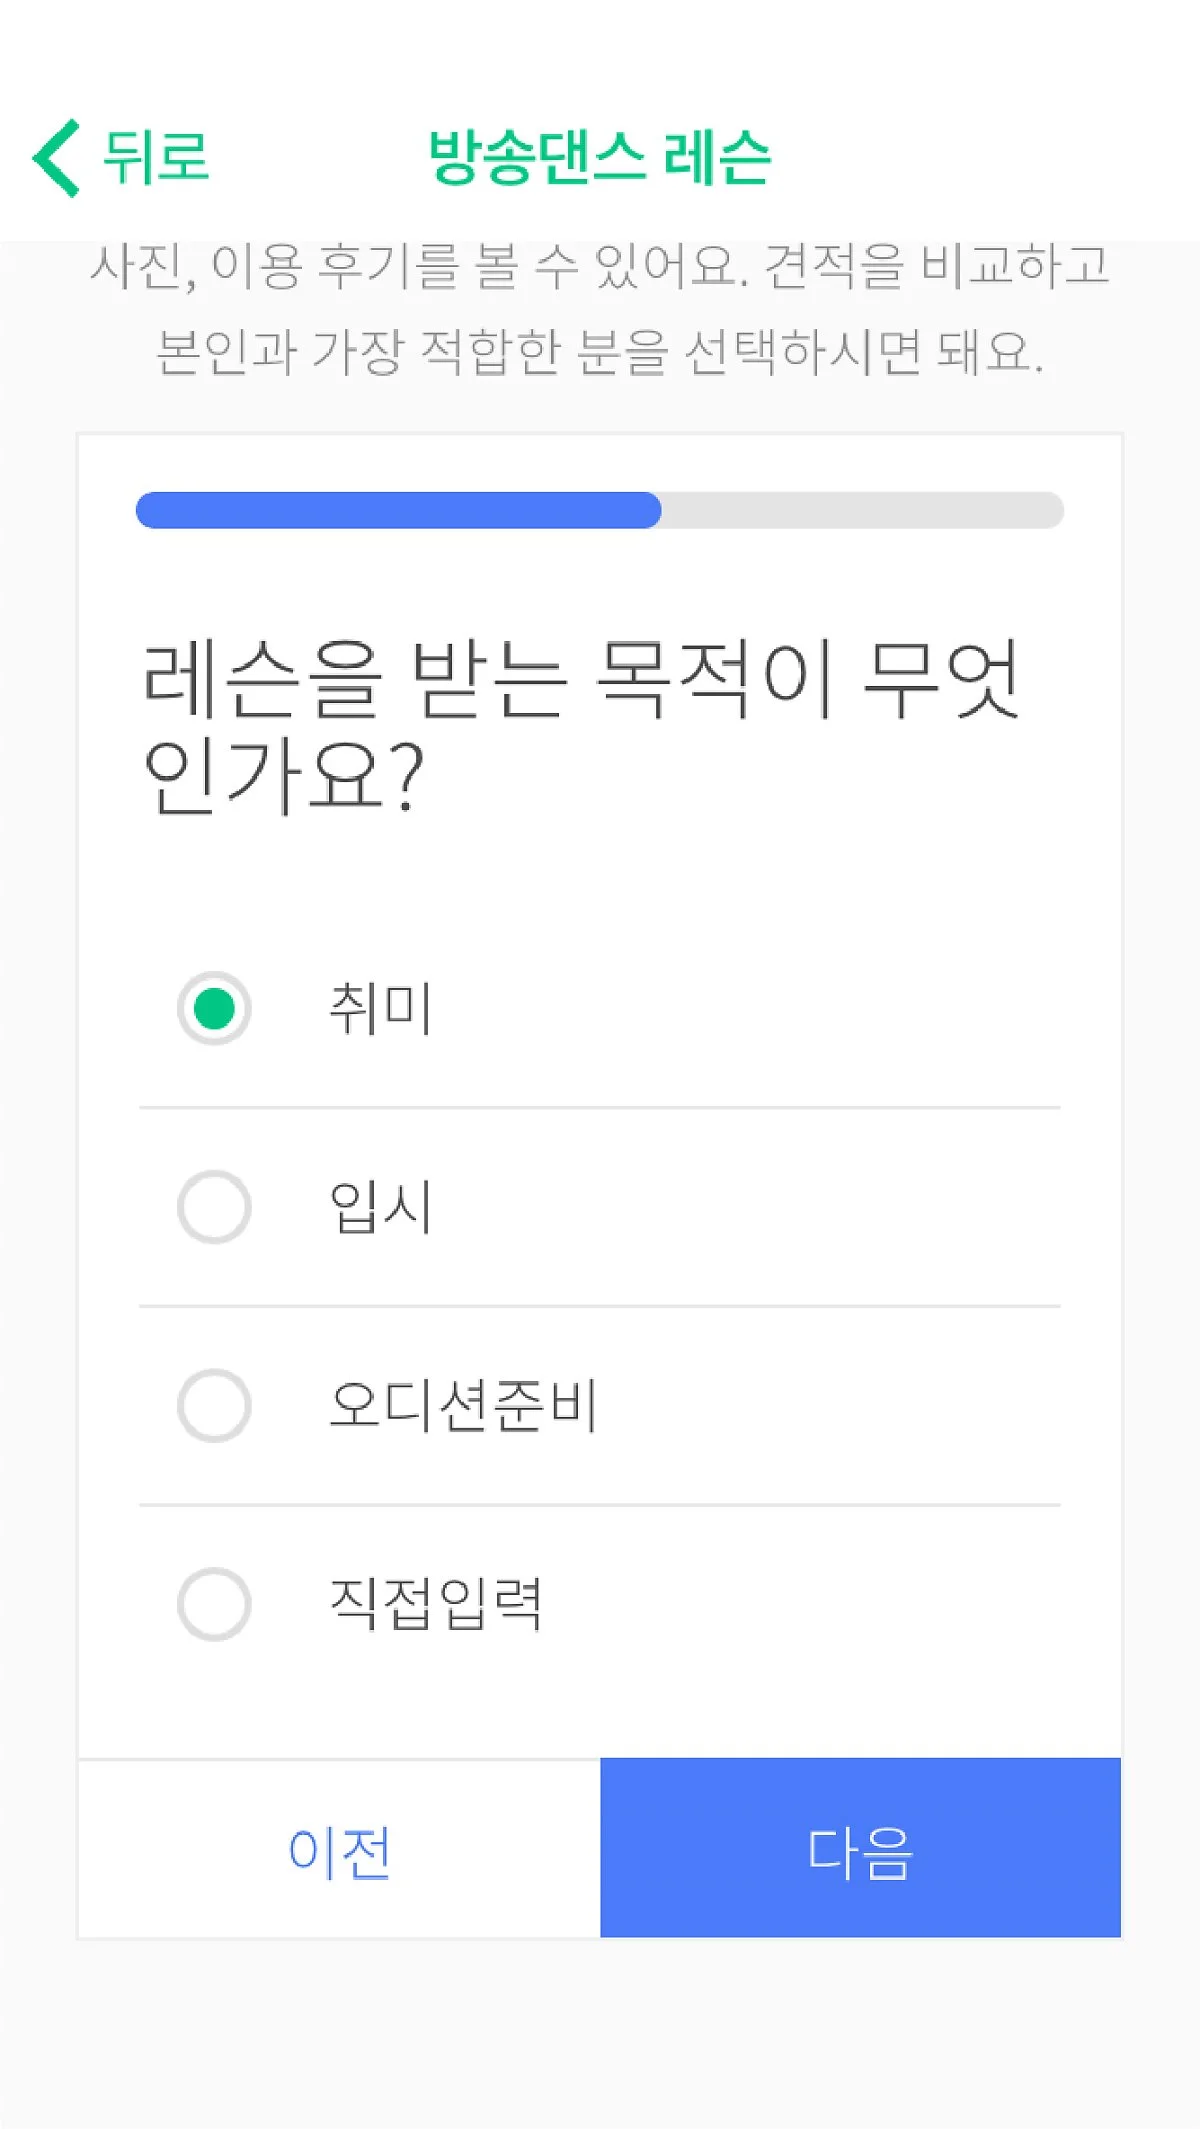The image size is (1200, 2129).
Task: Click the blue filled progress bar
Action: 398,510
